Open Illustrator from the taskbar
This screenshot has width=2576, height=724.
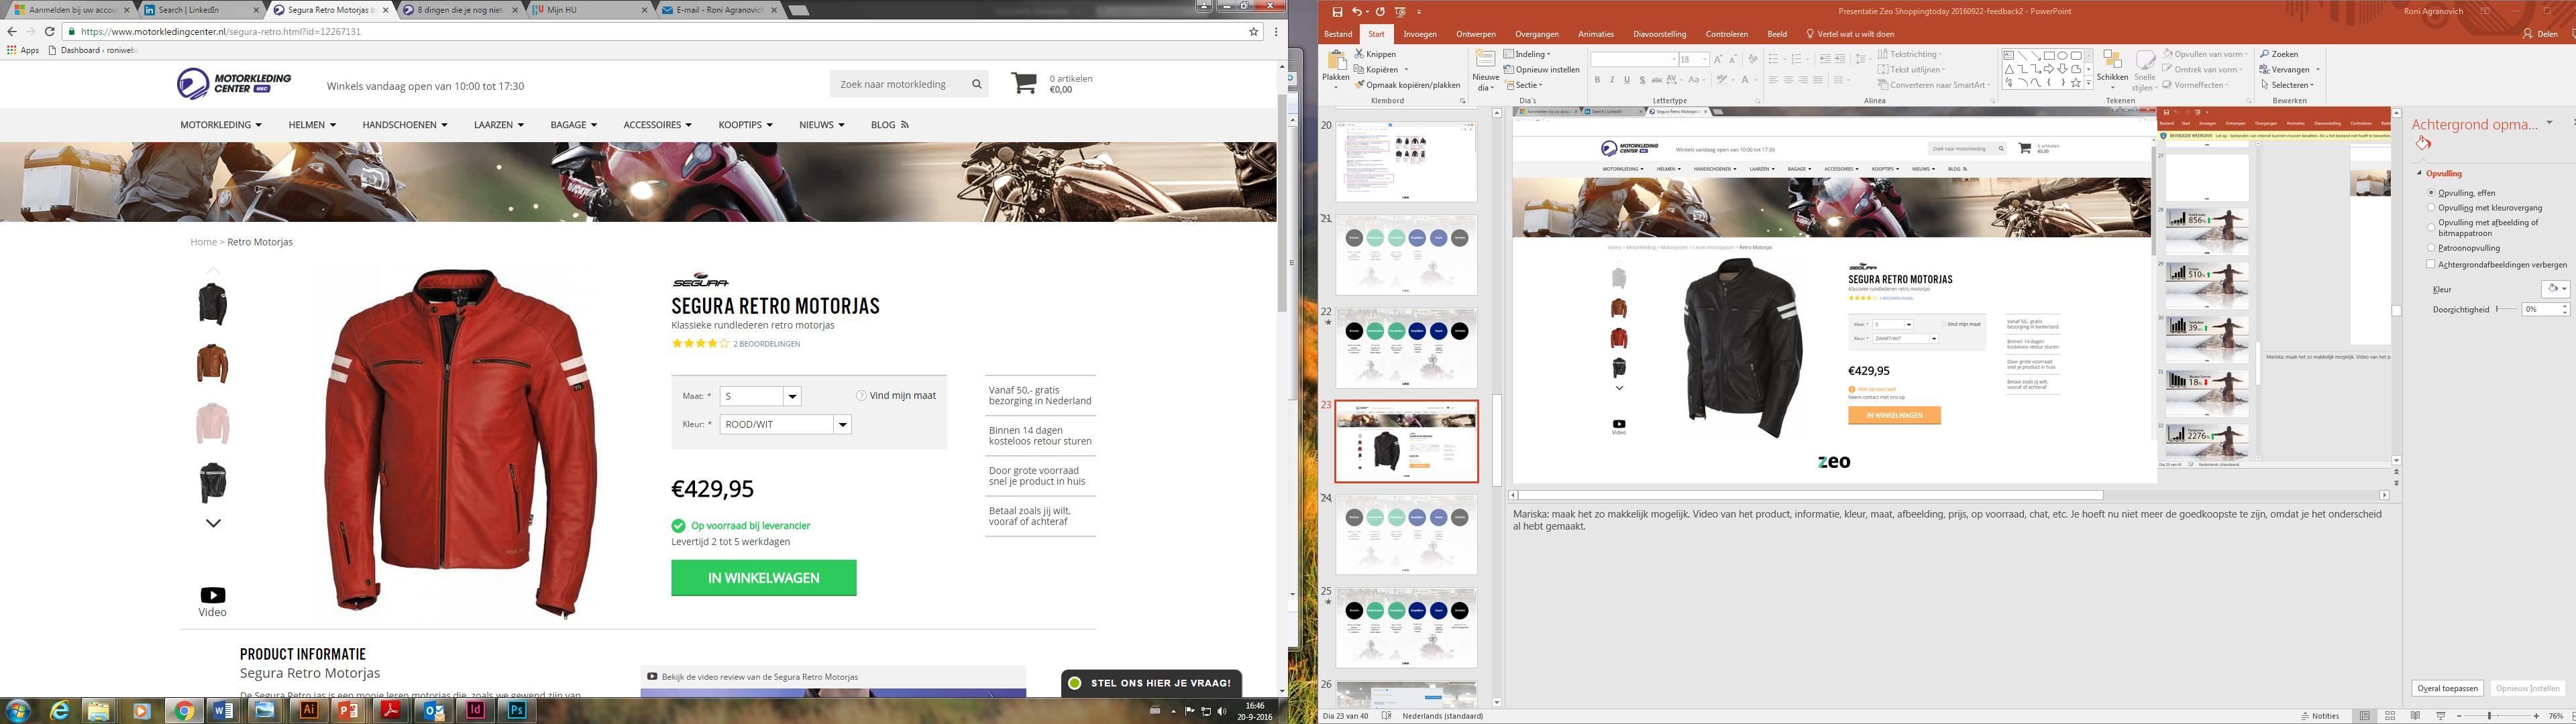click(x=309, y=710)
